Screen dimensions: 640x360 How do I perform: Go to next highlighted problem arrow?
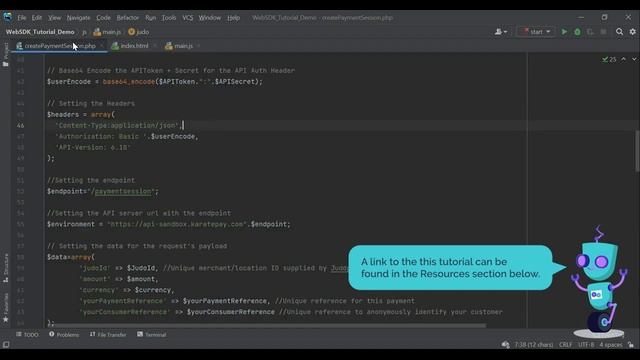634,60
